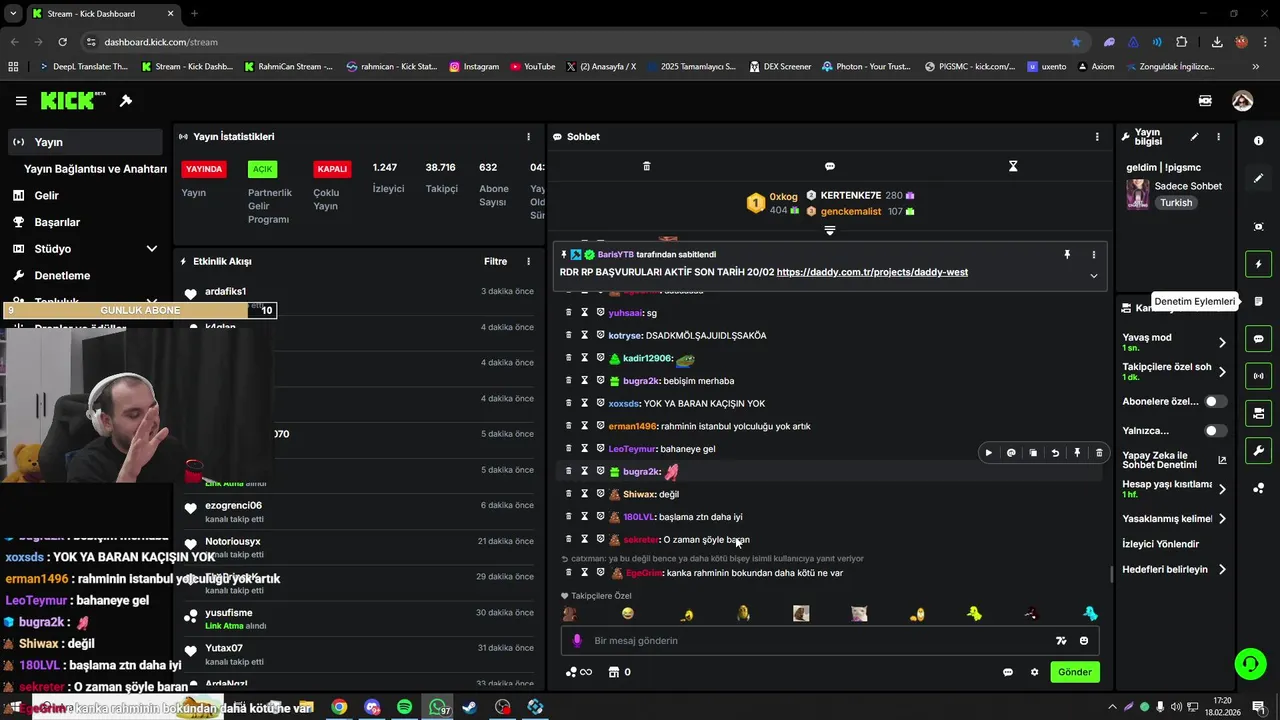1280x720 pixels.
Task: Open the Yayın sidebar item
Action: click(x=85, y=142)
